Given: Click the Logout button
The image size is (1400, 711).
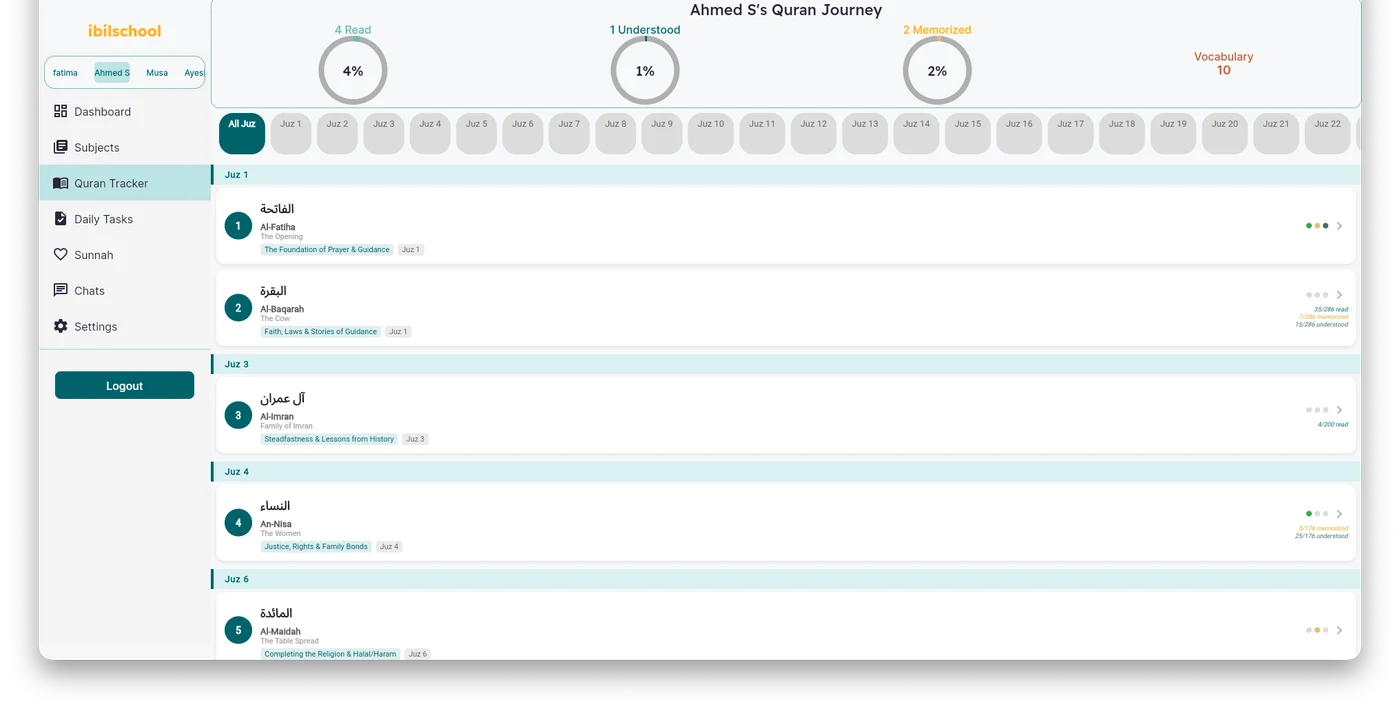Looking at the screenshot, I should point(125,385).
